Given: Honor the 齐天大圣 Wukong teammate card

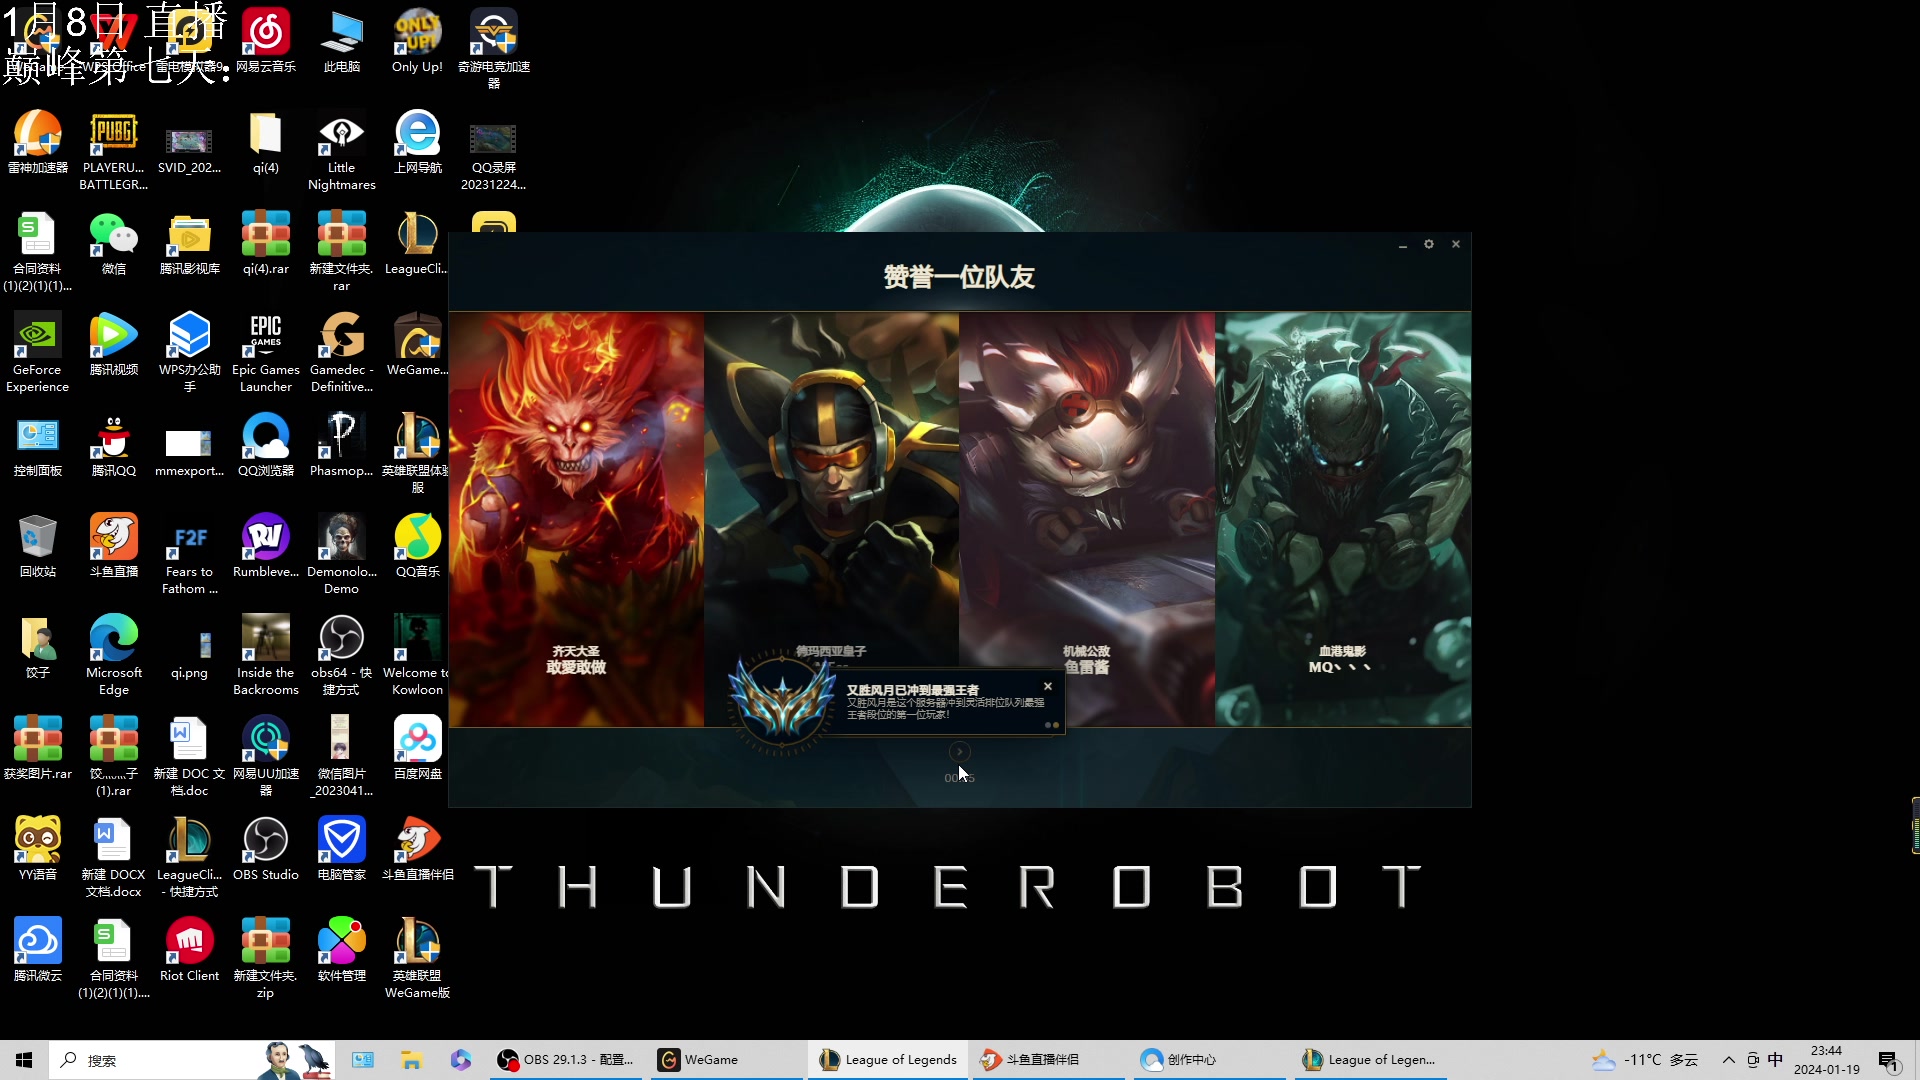Looking at the screenshot, I should (x=576, y=519).
